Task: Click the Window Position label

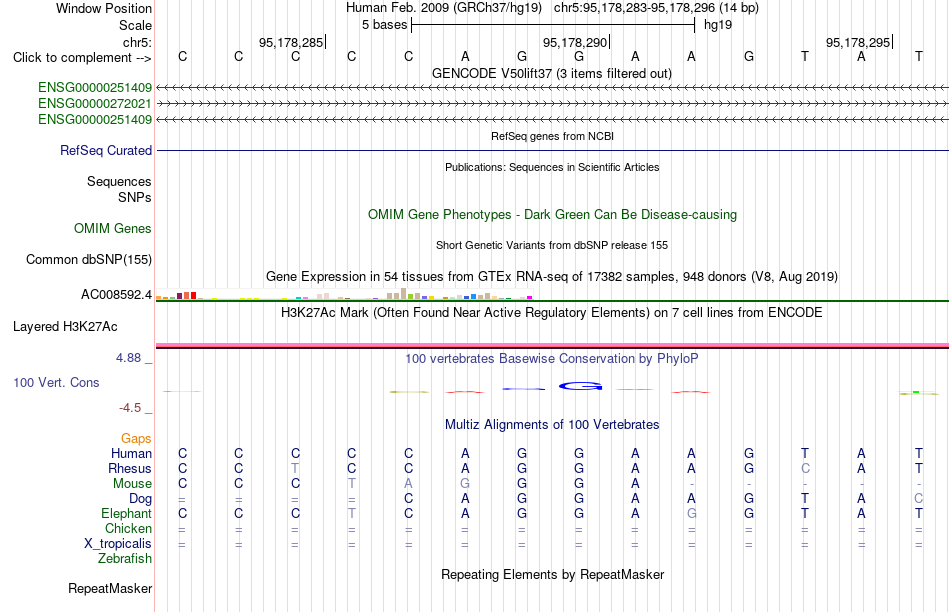Action: point(104,8)
